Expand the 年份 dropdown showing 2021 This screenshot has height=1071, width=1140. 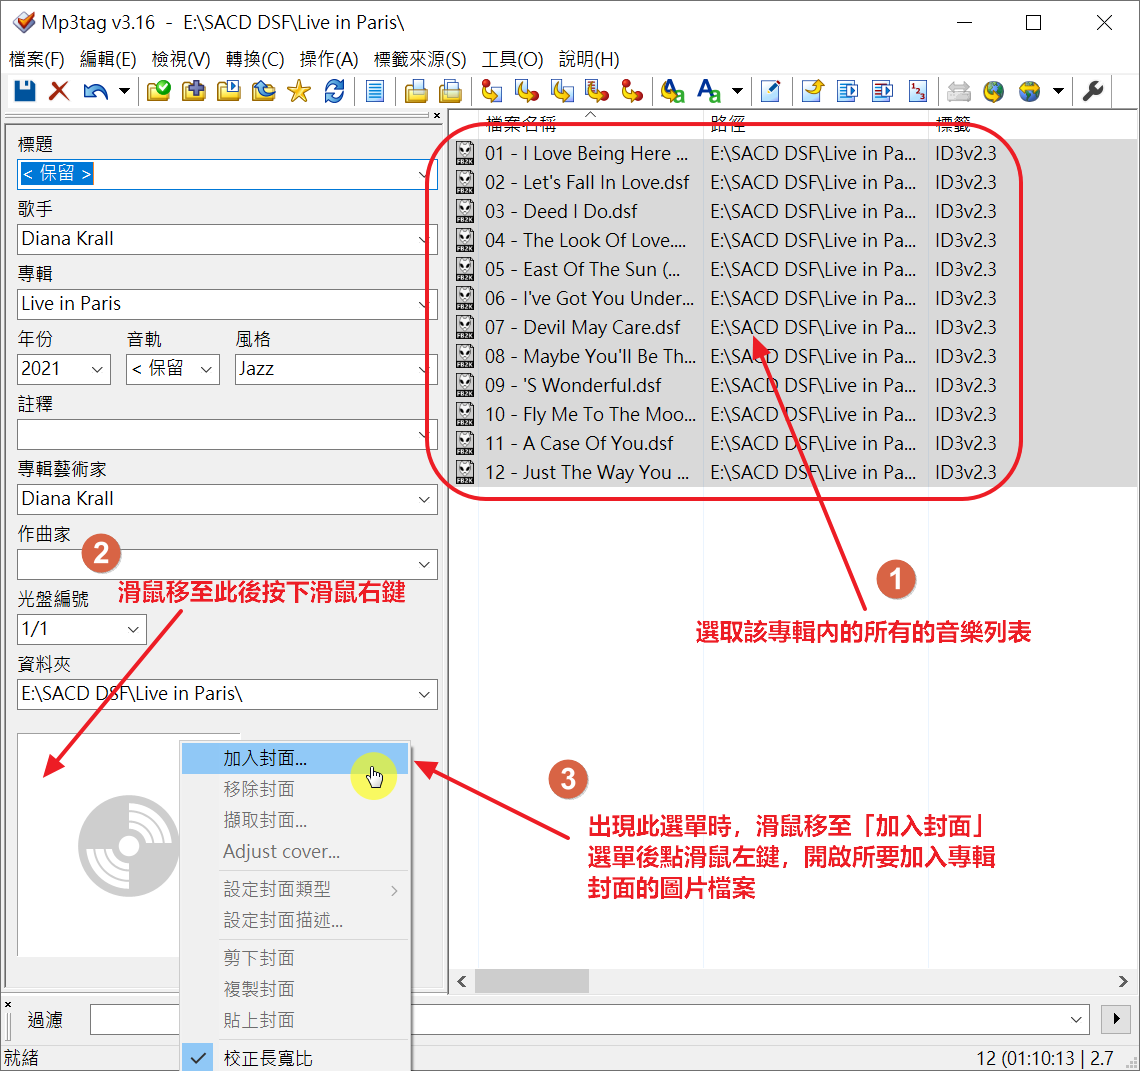click(97, 369)
